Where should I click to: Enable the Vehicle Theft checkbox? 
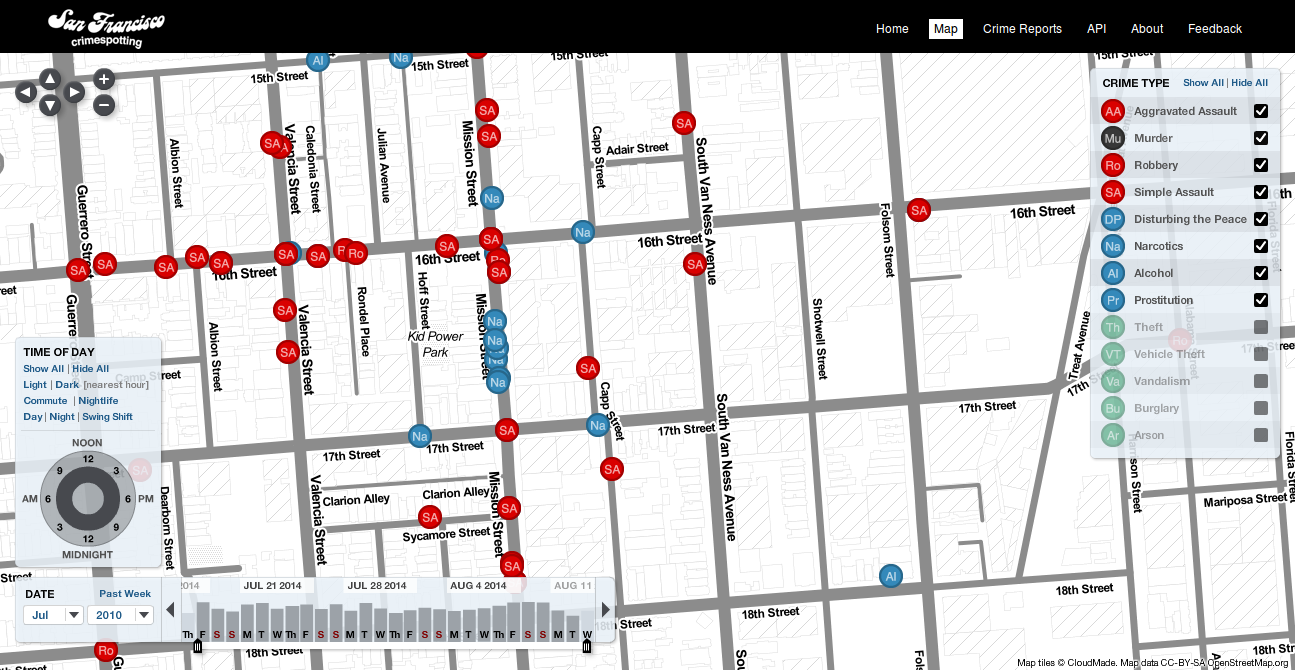tap(1261, 354)
